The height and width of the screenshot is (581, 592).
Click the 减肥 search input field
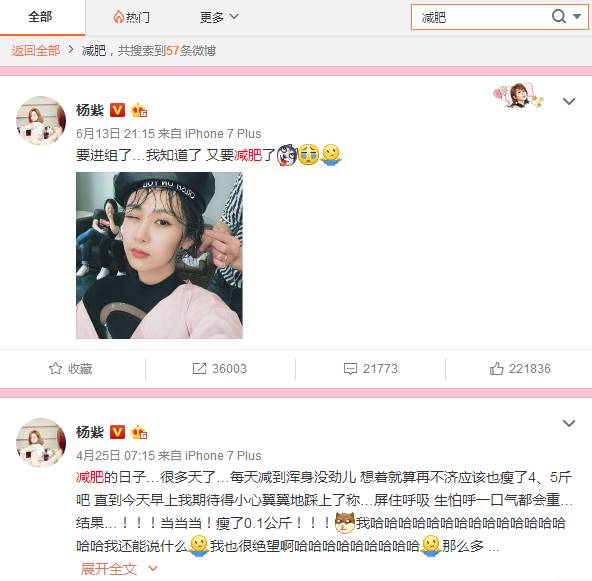point(481,17)
